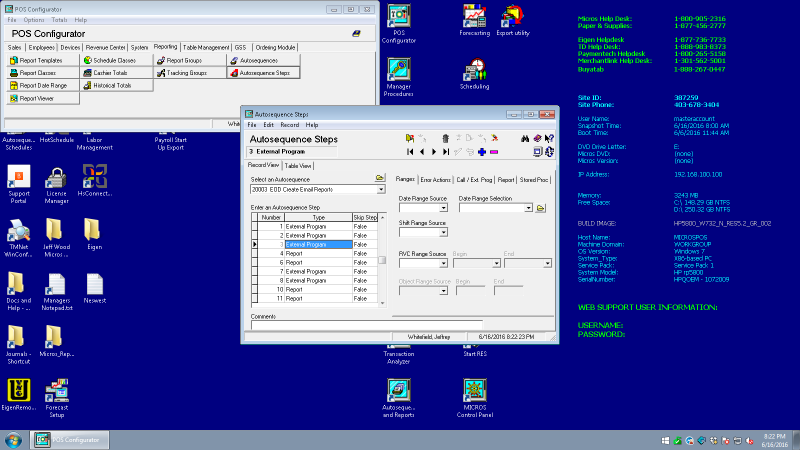
Task: Click the monitor window icon in toolbar
Action: pyautogui.click(x=537, y=152)
